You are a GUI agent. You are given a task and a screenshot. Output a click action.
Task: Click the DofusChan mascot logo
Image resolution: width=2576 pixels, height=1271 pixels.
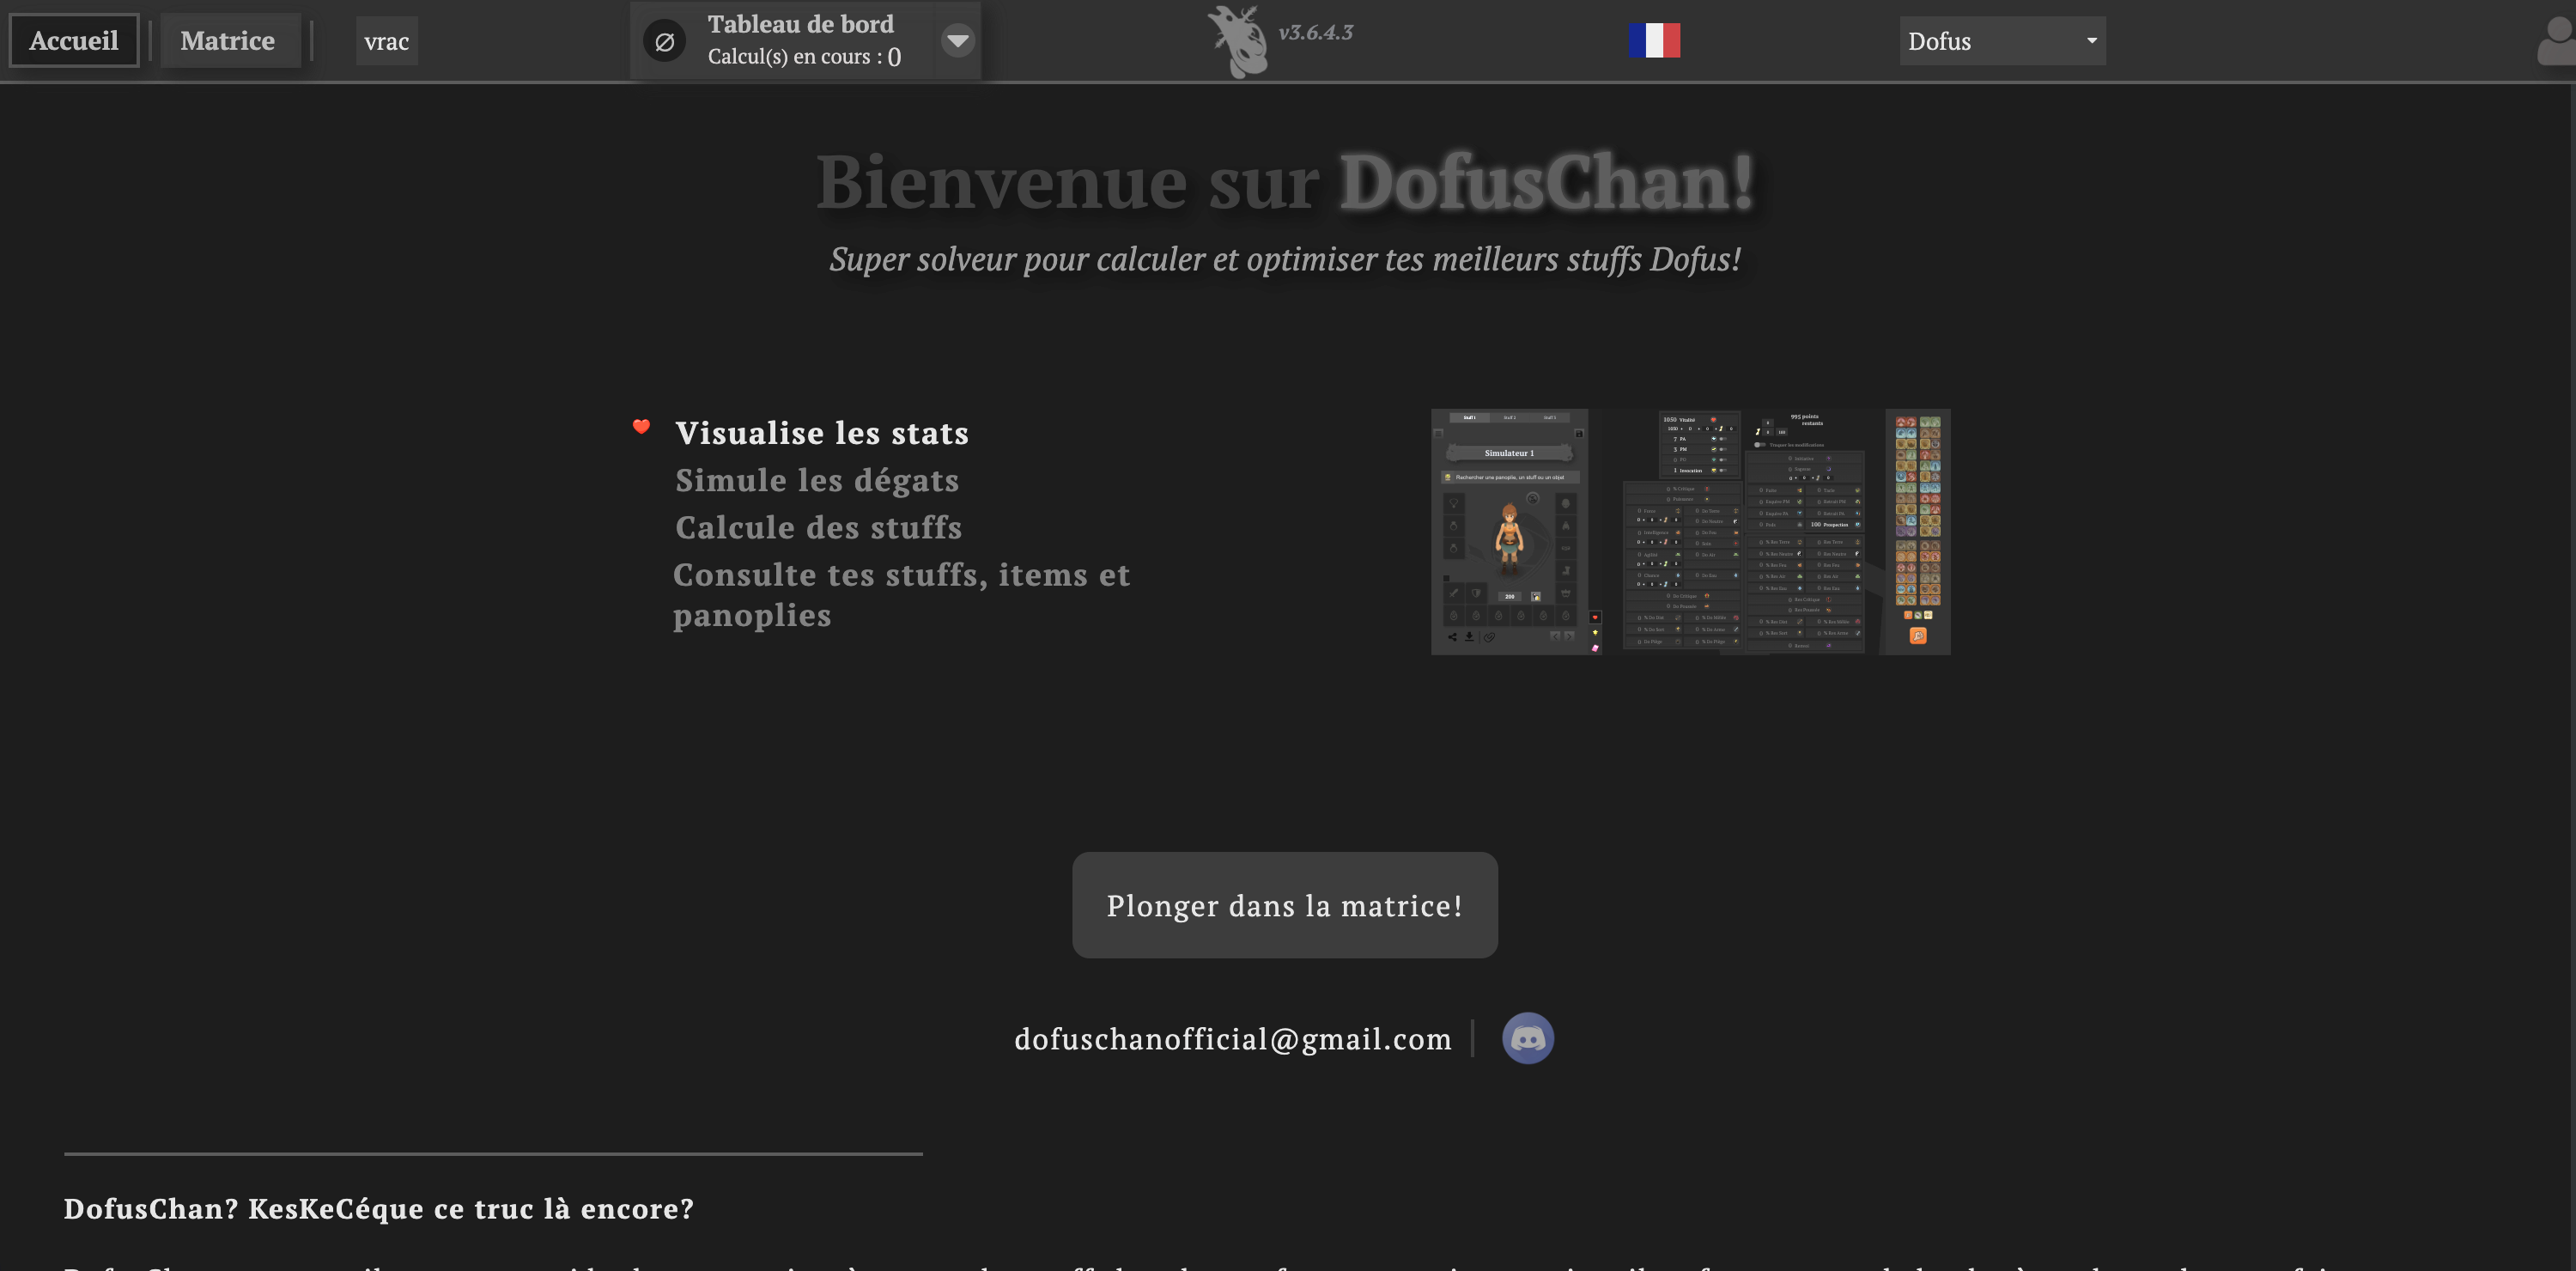point(1238,41)
